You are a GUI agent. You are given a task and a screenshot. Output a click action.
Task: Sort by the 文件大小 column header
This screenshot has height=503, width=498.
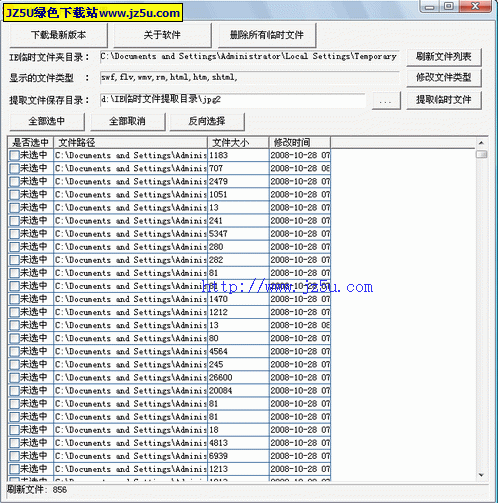(238, 143)
